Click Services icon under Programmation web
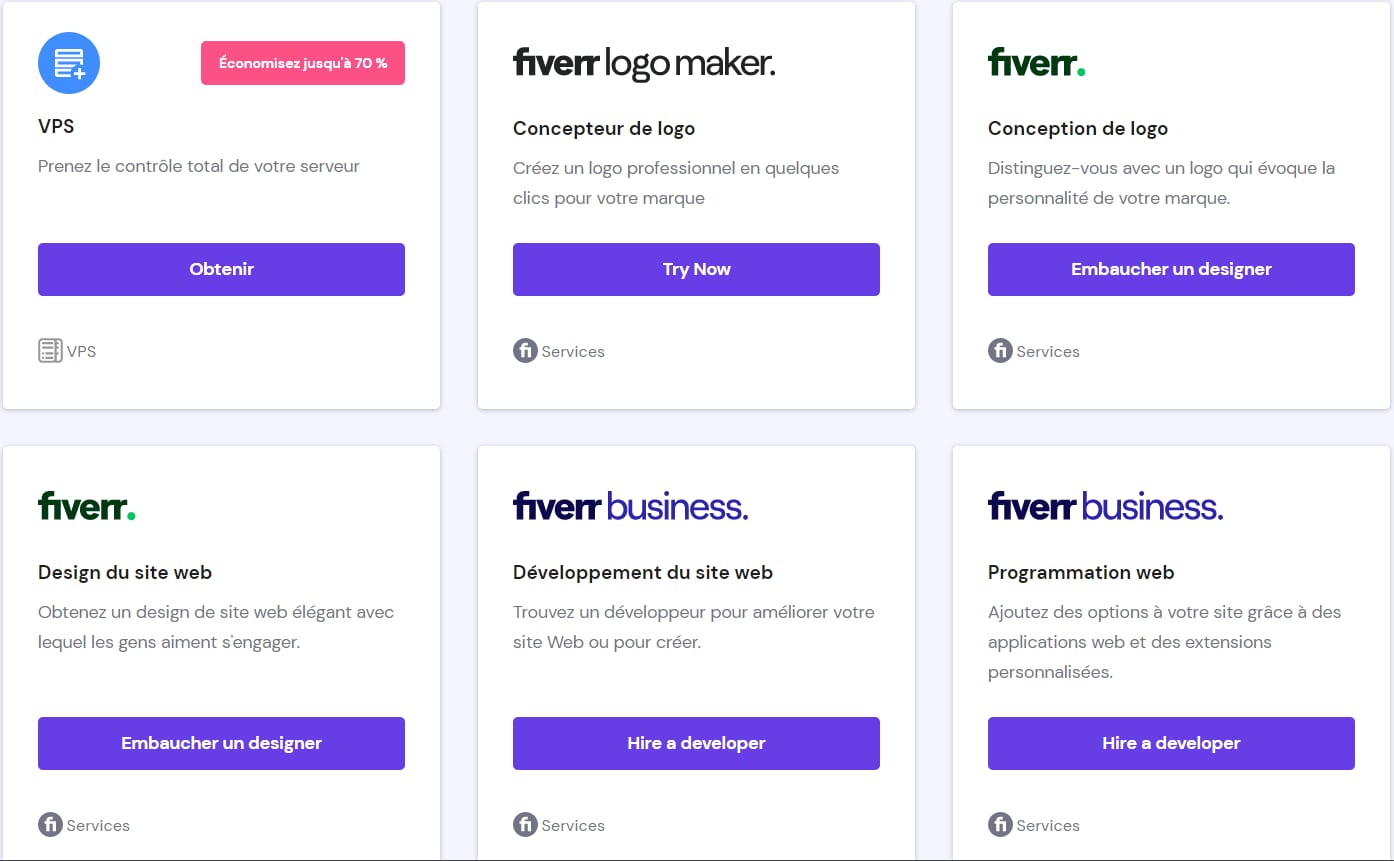 [x=1000, y=825]
